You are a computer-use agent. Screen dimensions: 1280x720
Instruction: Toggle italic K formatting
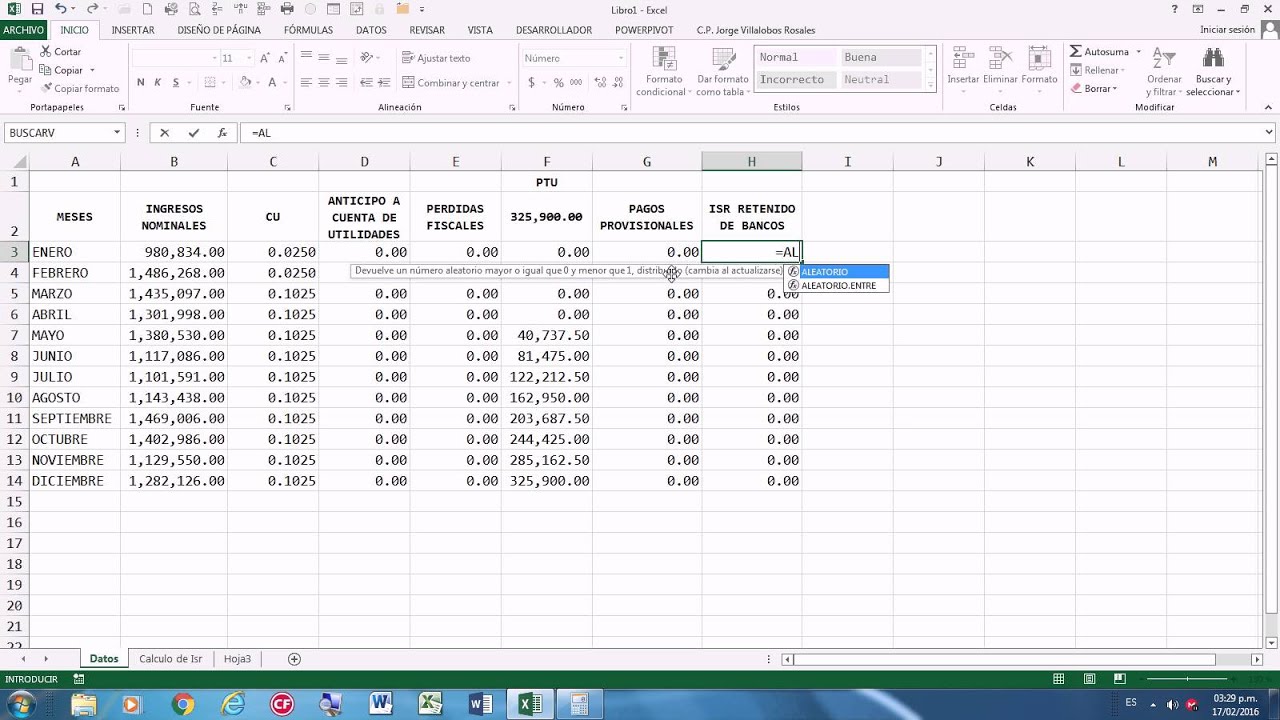158,82
